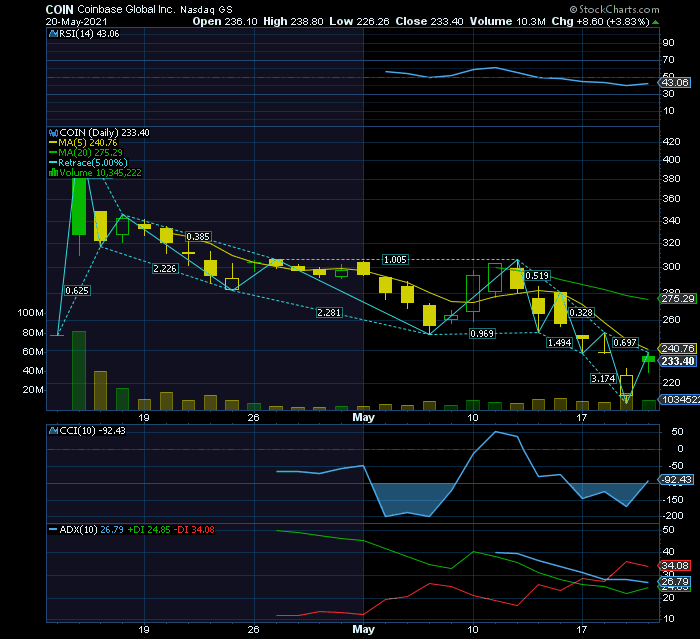The image size is (700, 639).
Task: Click the ADX(10) blue line legend marker
Action: coord(53,530)
